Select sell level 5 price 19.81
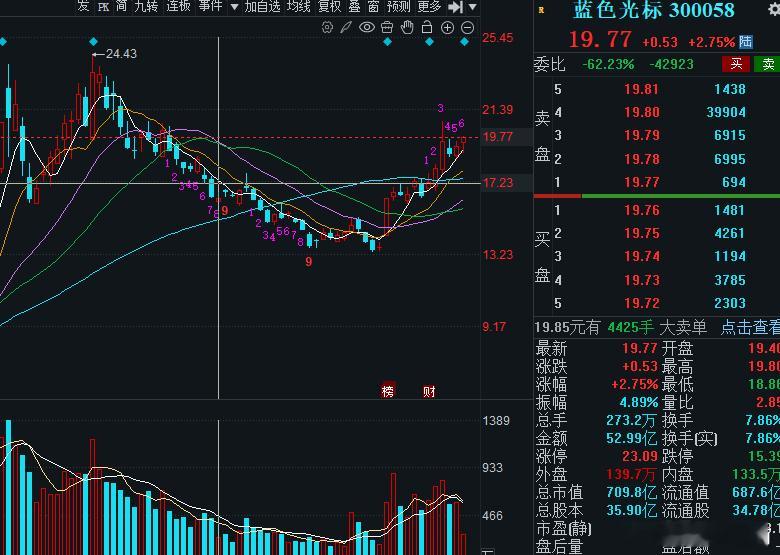 coord(642,89)
